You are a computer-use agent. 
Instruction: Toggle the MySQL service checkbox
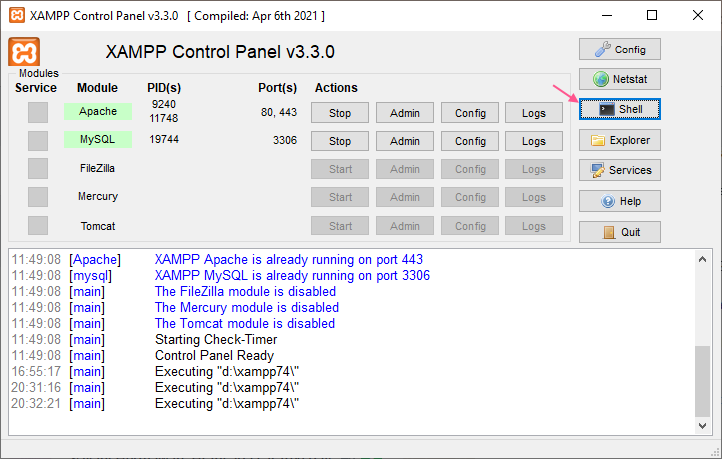[x=38, y=140]
